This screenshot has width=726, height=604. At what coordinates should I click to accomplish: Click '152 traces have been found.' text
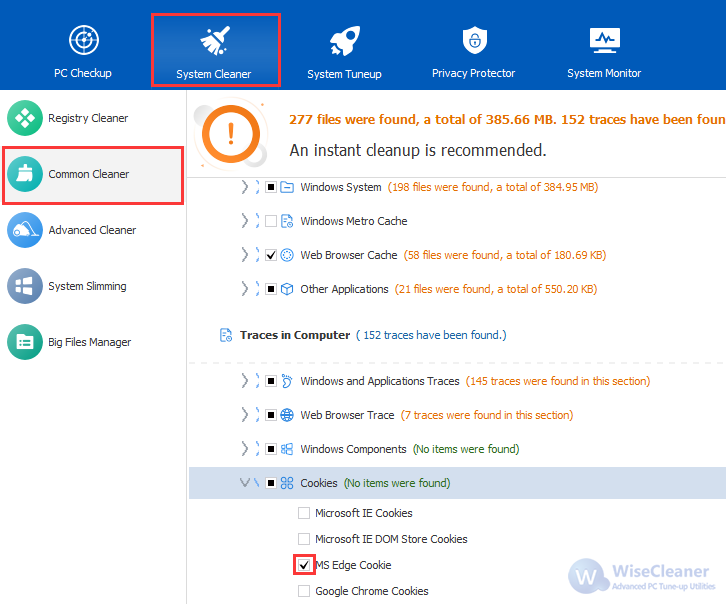[431, 335]
